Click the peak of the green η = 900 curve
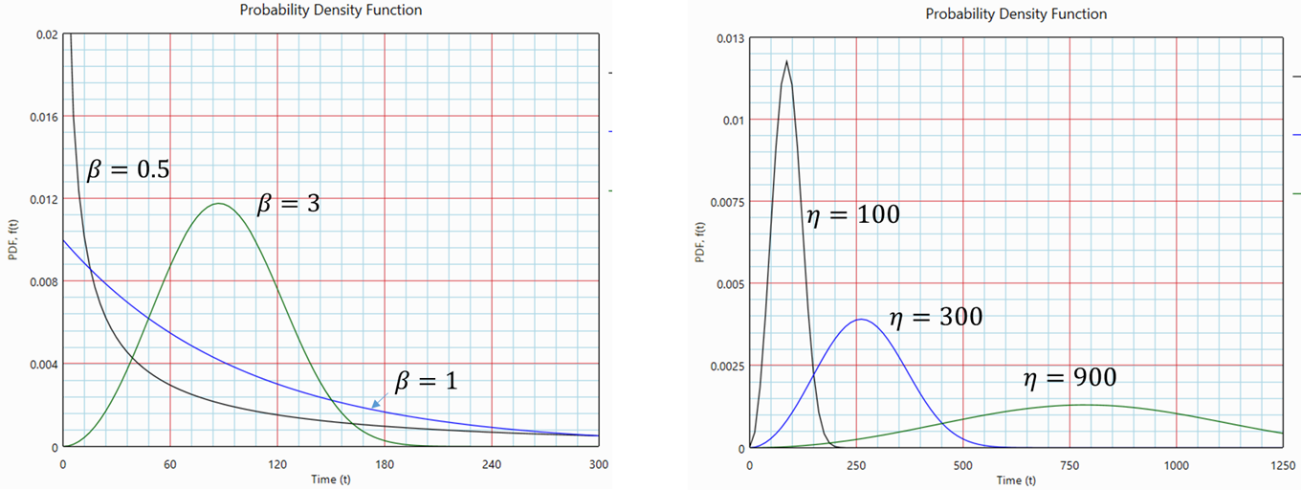 (x=1085, y=404)
